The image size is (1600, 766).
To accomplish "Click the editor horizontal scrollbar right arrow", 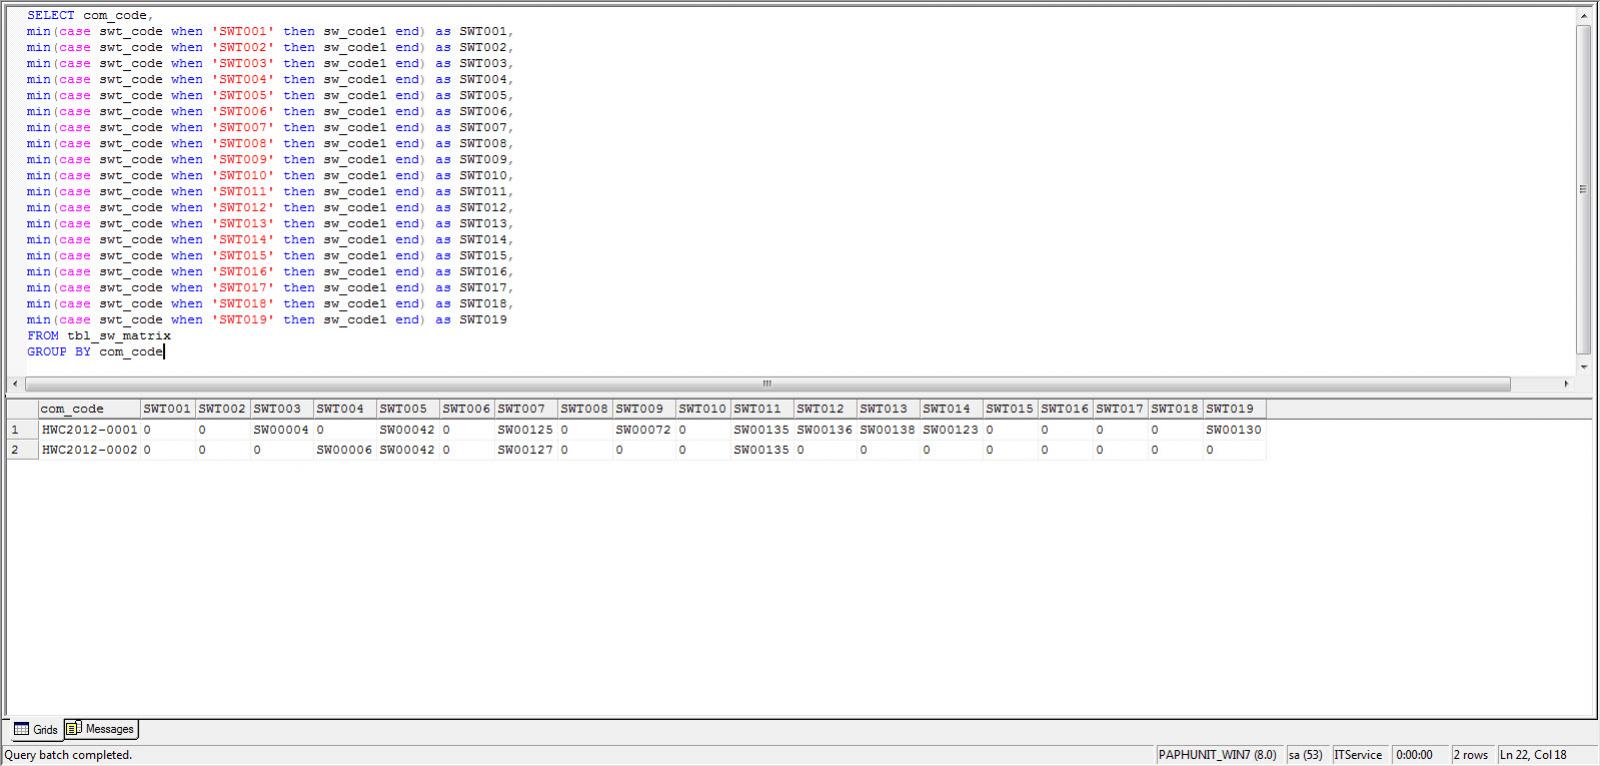I will coord(1566,384).
